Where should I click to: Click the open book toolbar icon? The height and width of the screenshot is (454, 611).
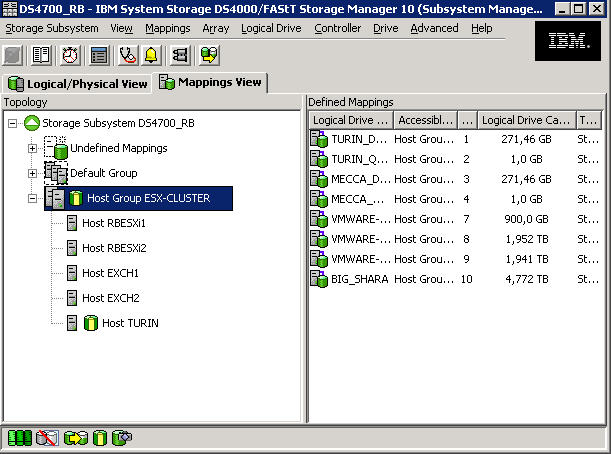click(43, 54)
